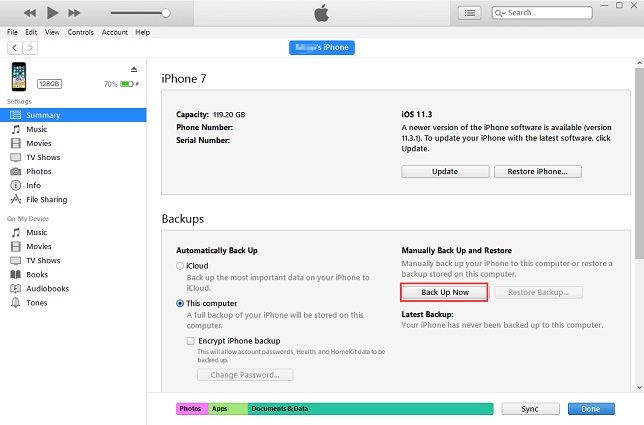Click the Back Up Now button
This screenshot has height=425, width=644.
[445, 292]
